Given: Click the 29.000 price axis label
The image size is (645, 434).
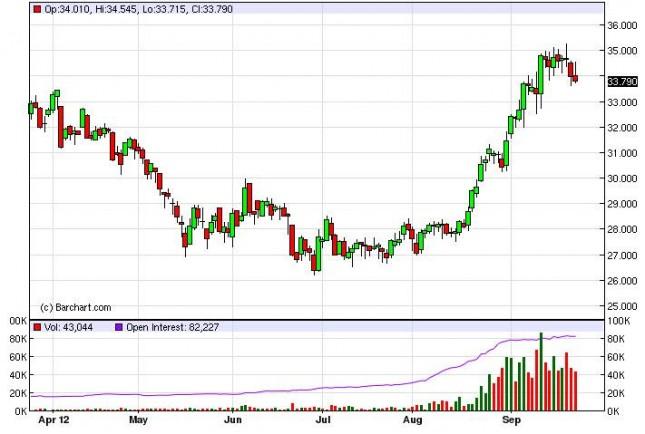Looking at the screenshot, I should click(622, 204).
